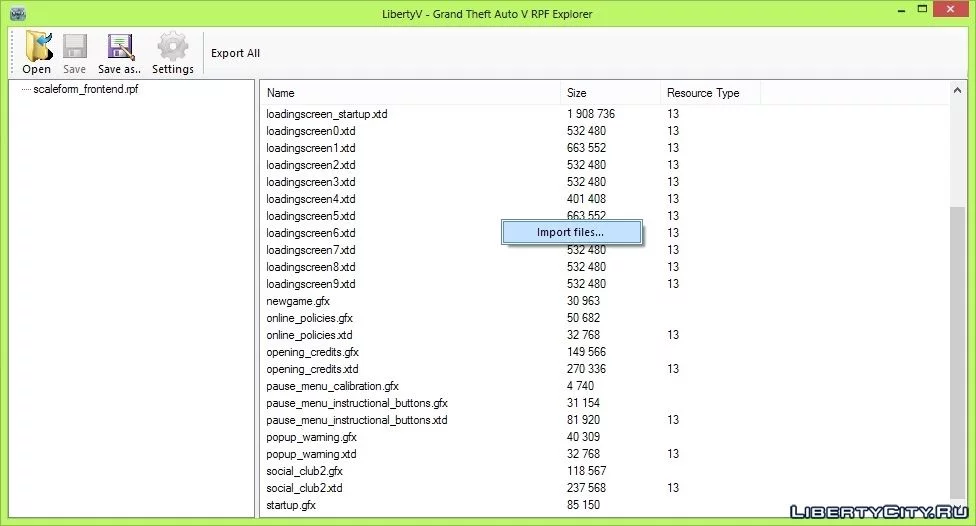Select the file loadingscreen5.xtd
Viewport: 976px width, 526px height.
(311, 216)
